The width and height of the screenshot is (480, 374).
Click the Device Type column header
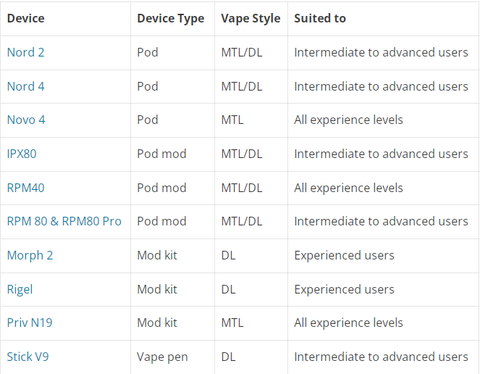pos(171,18)
